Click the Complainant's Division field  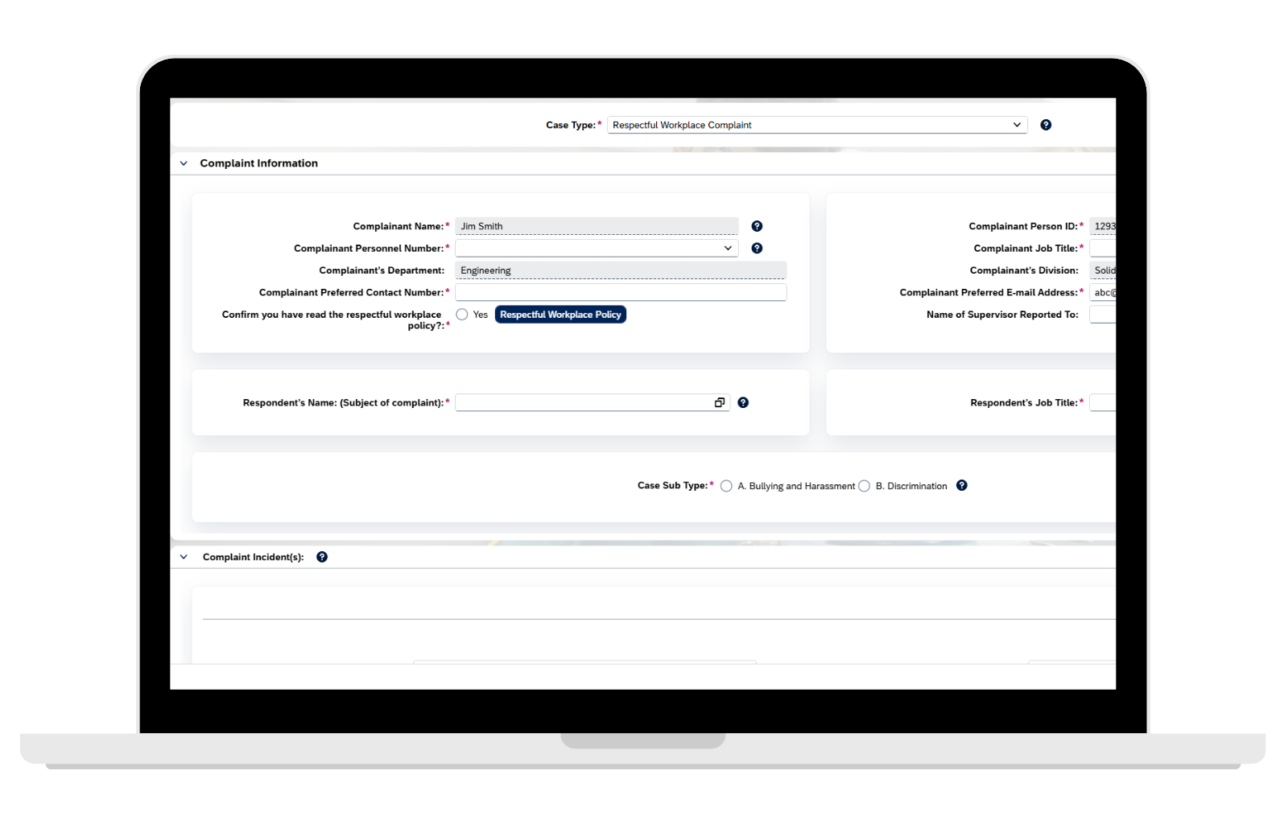(1103, 270)
